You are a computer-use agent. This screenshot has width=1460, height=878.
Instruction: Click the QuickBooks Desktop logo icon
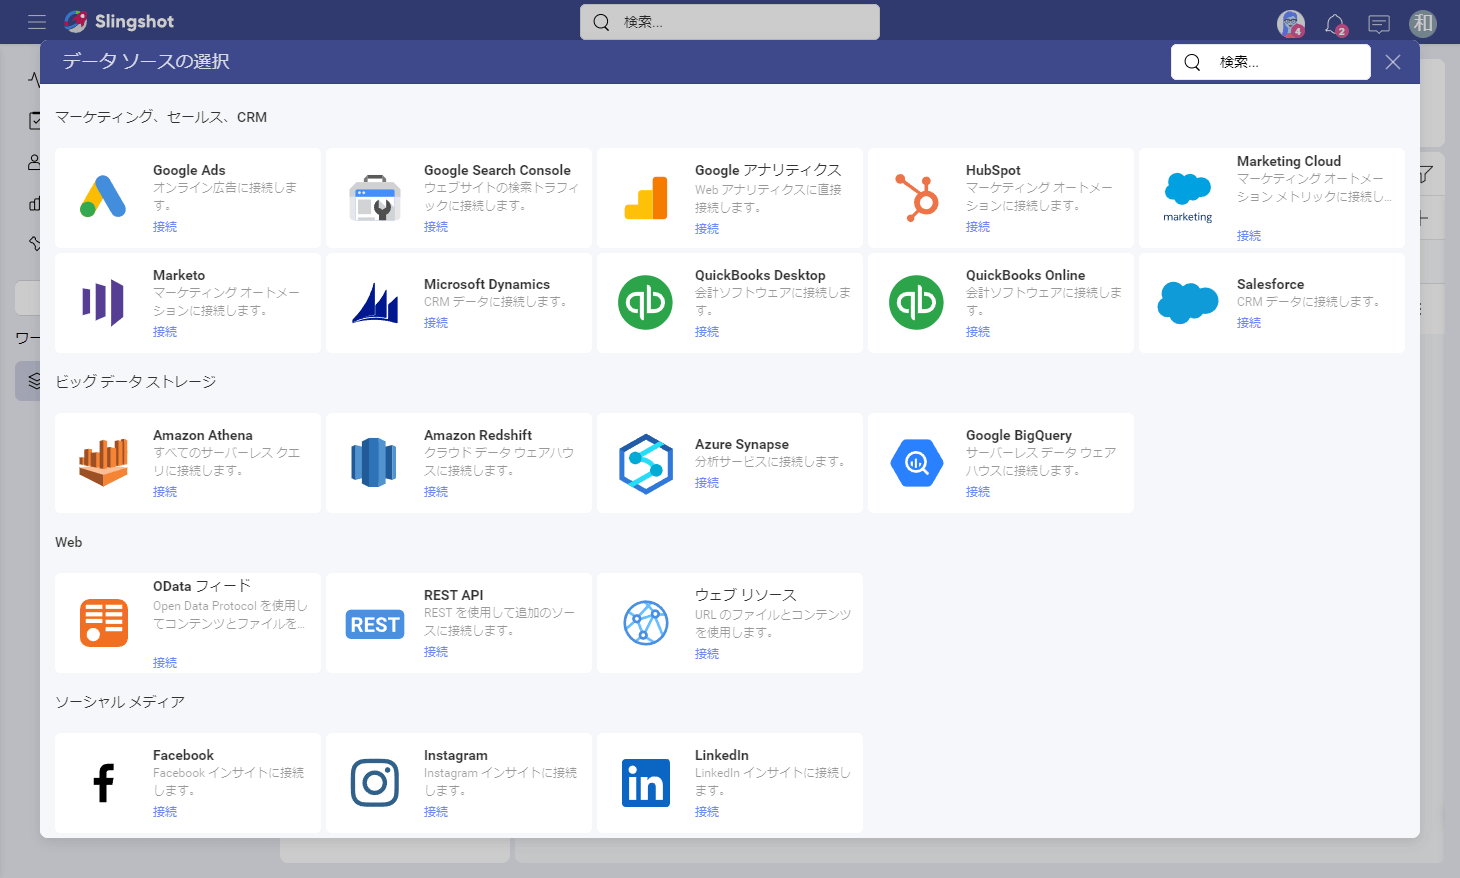coord(646,302)
